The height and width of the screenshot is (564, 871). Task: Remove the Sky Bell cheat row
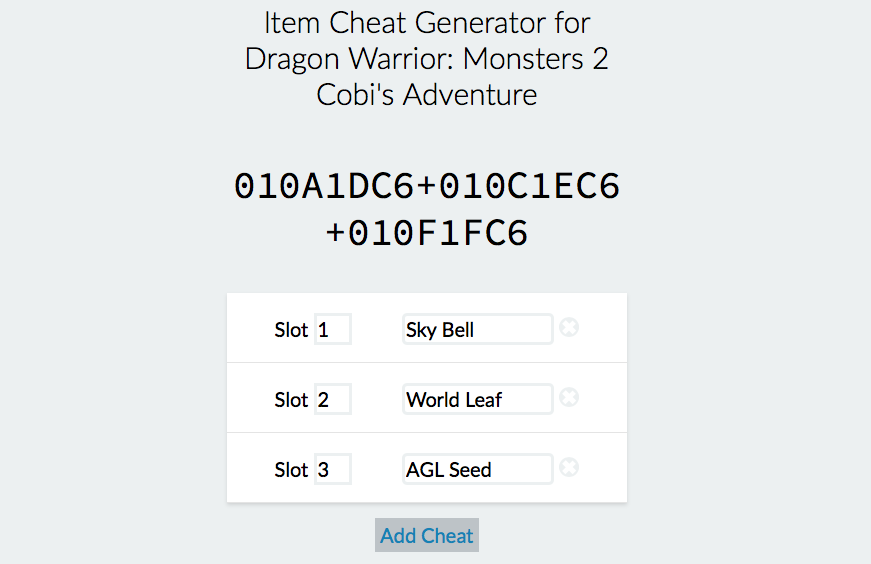(x=569, y=327)
